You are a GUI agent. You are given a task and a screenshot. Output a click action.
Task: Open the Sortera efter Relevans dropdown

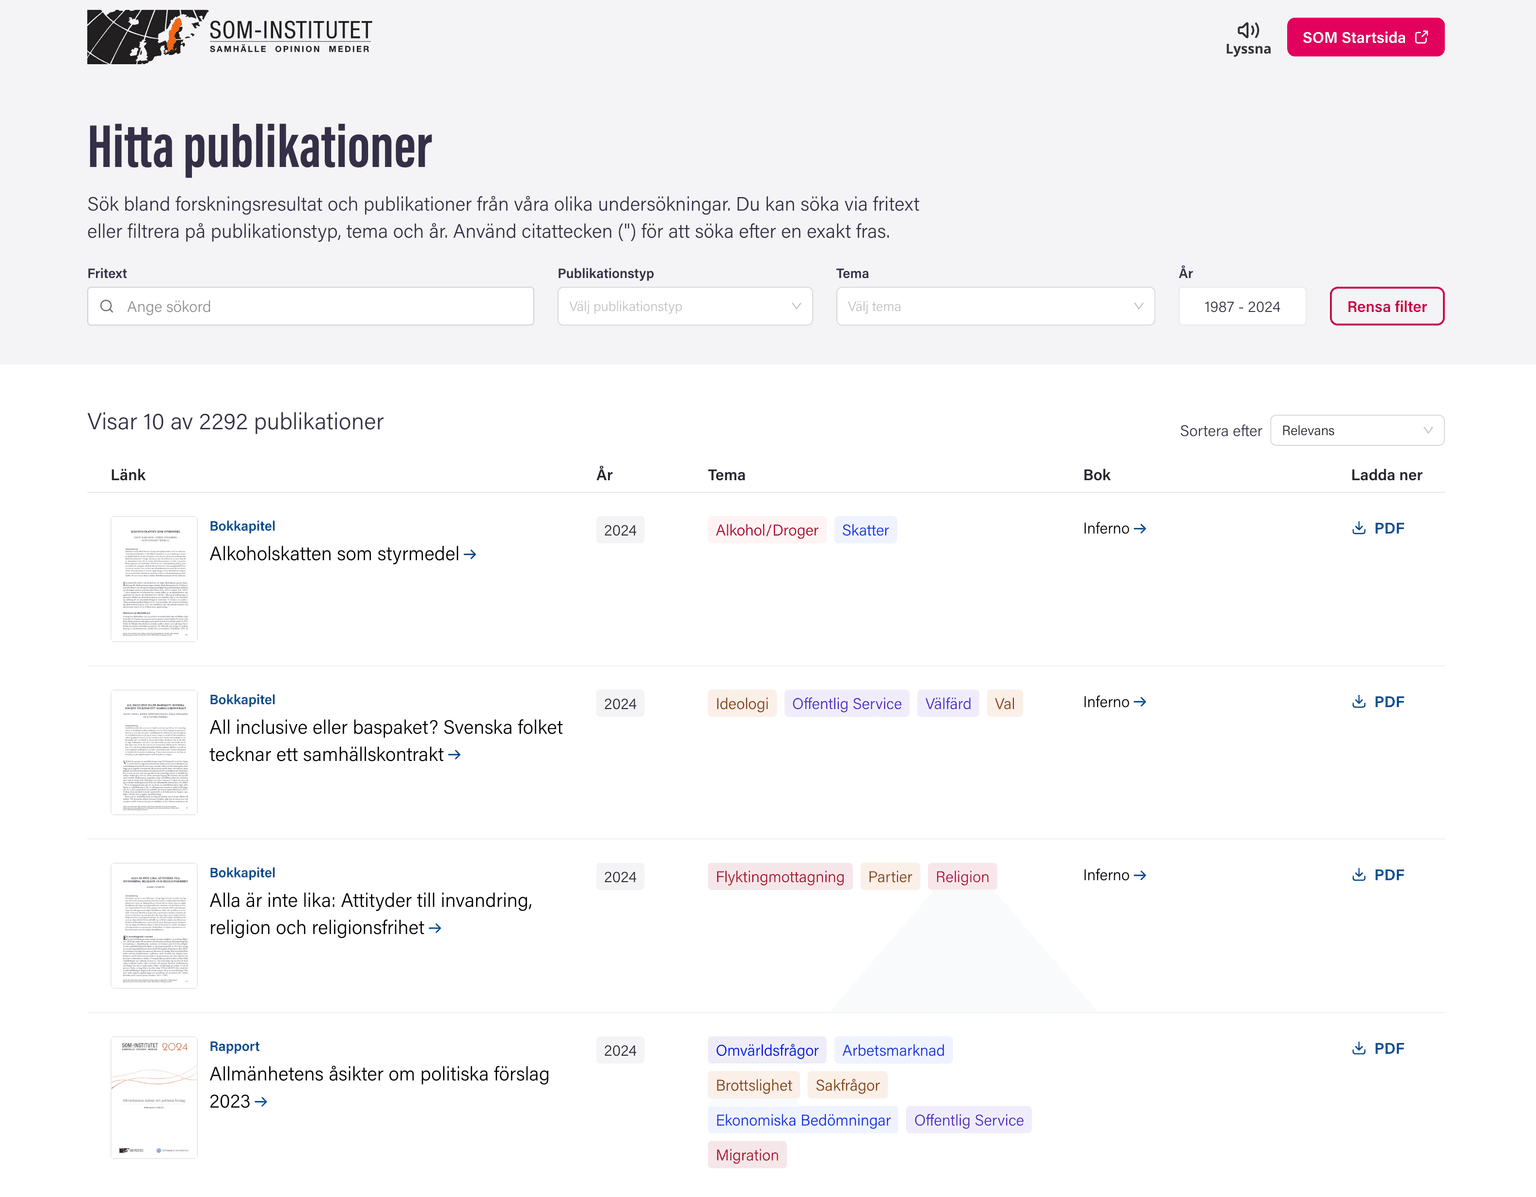1357,430
